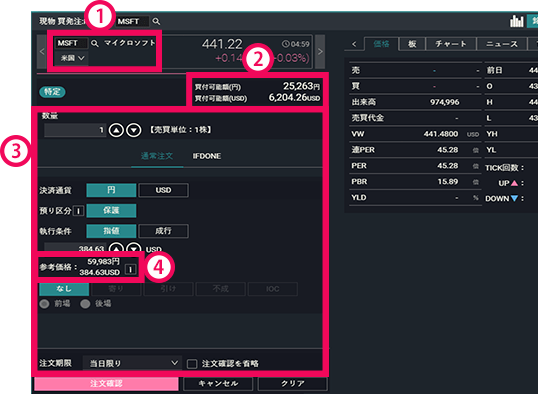Click the 売買代金 row label
538x394 pixels.
(367, 118)
